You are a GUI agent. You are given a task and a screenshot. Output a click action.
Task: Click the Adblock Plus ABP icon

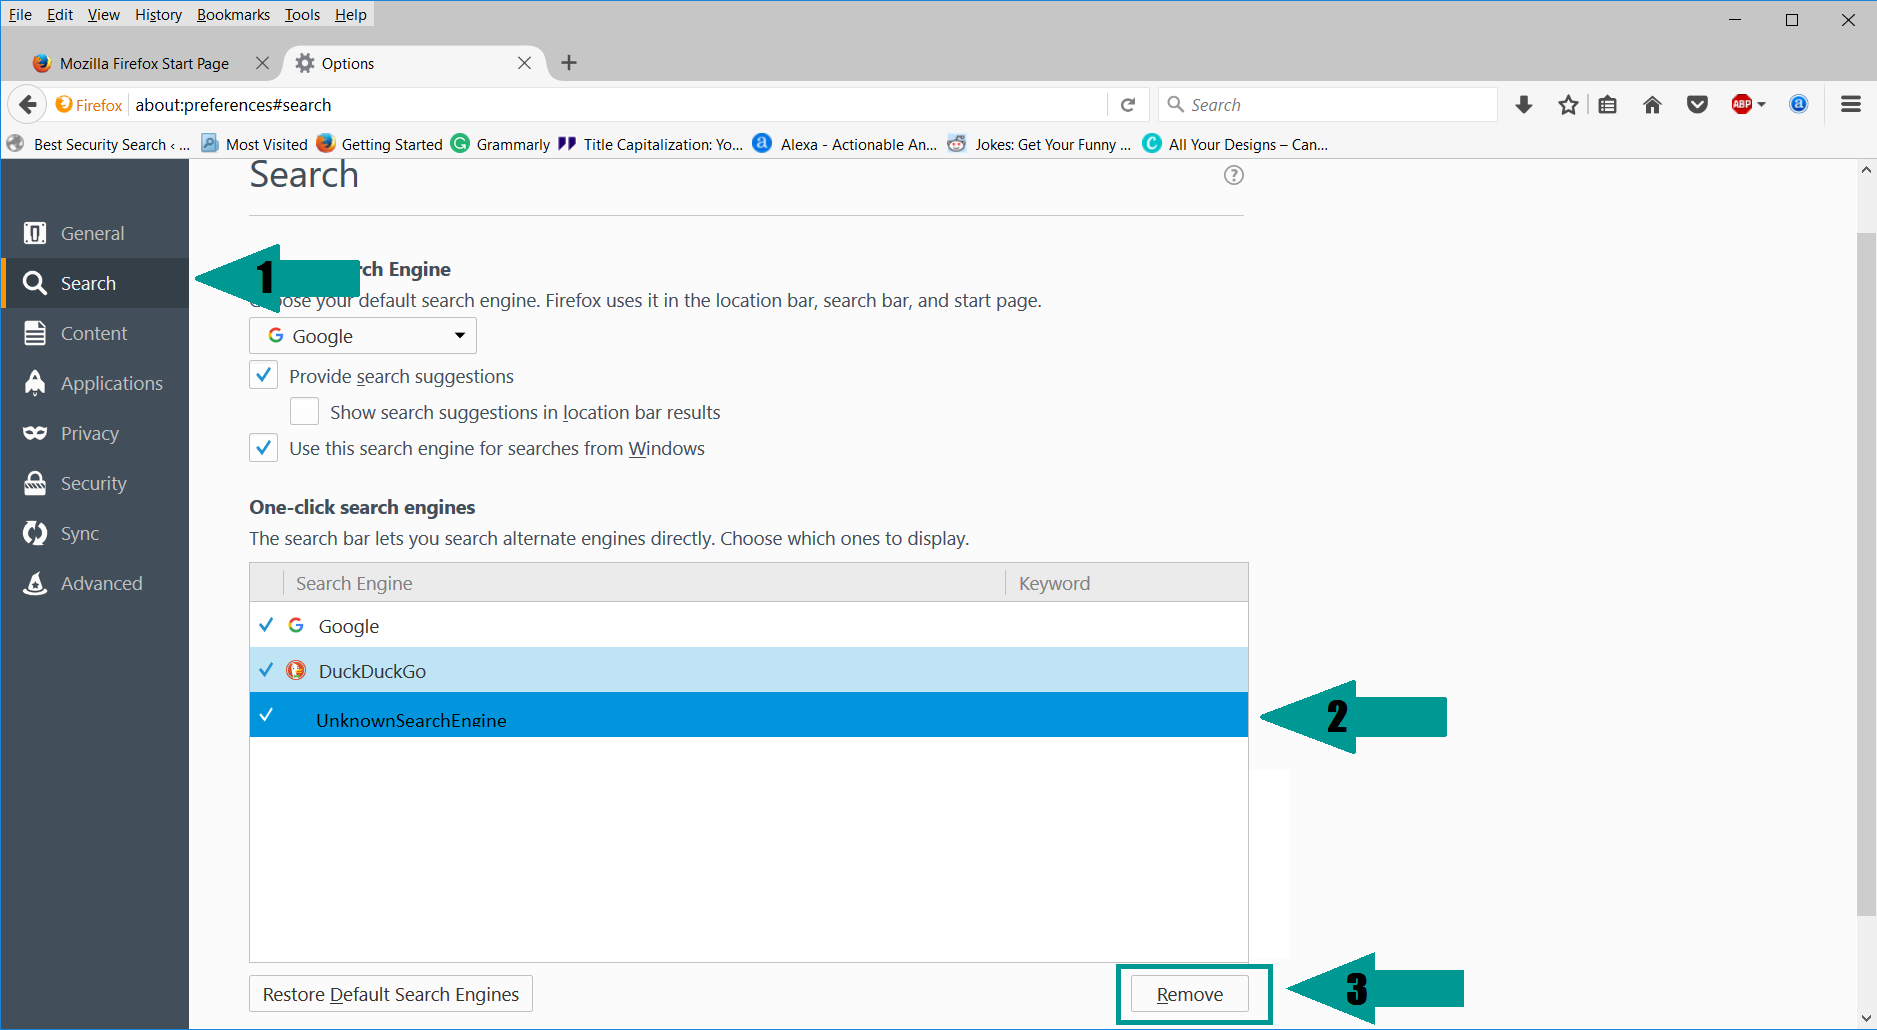click(1741, 105)
